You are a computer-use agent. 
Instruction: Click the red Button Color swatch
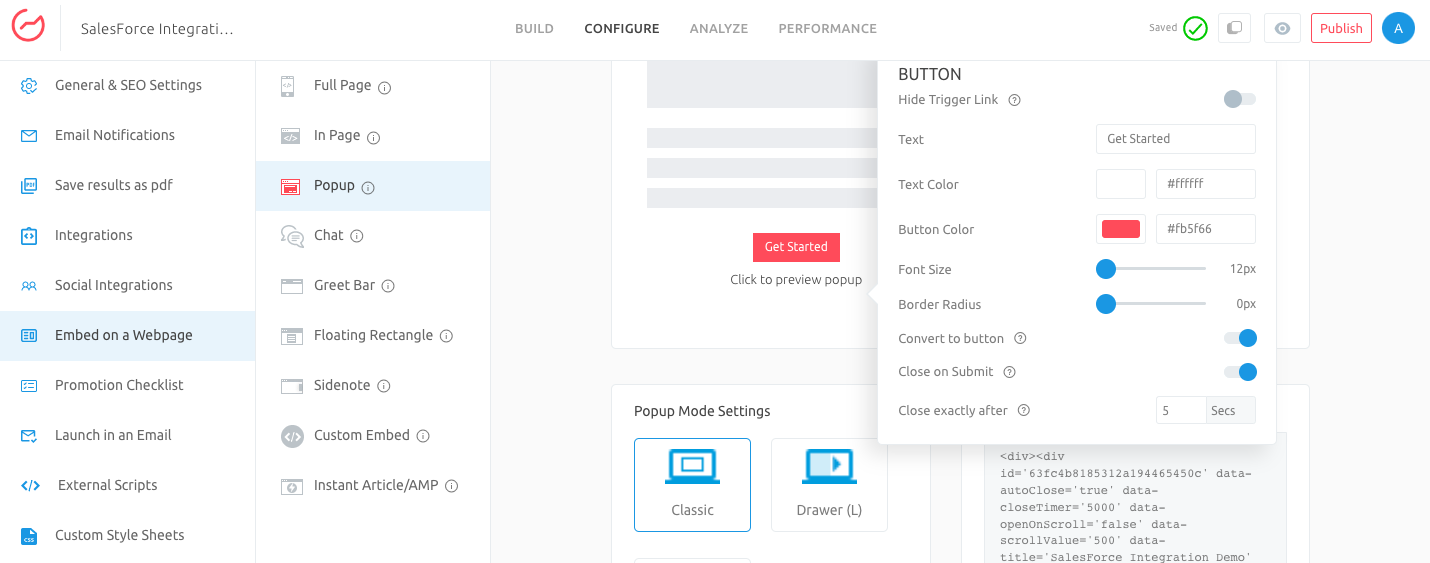1121,229
